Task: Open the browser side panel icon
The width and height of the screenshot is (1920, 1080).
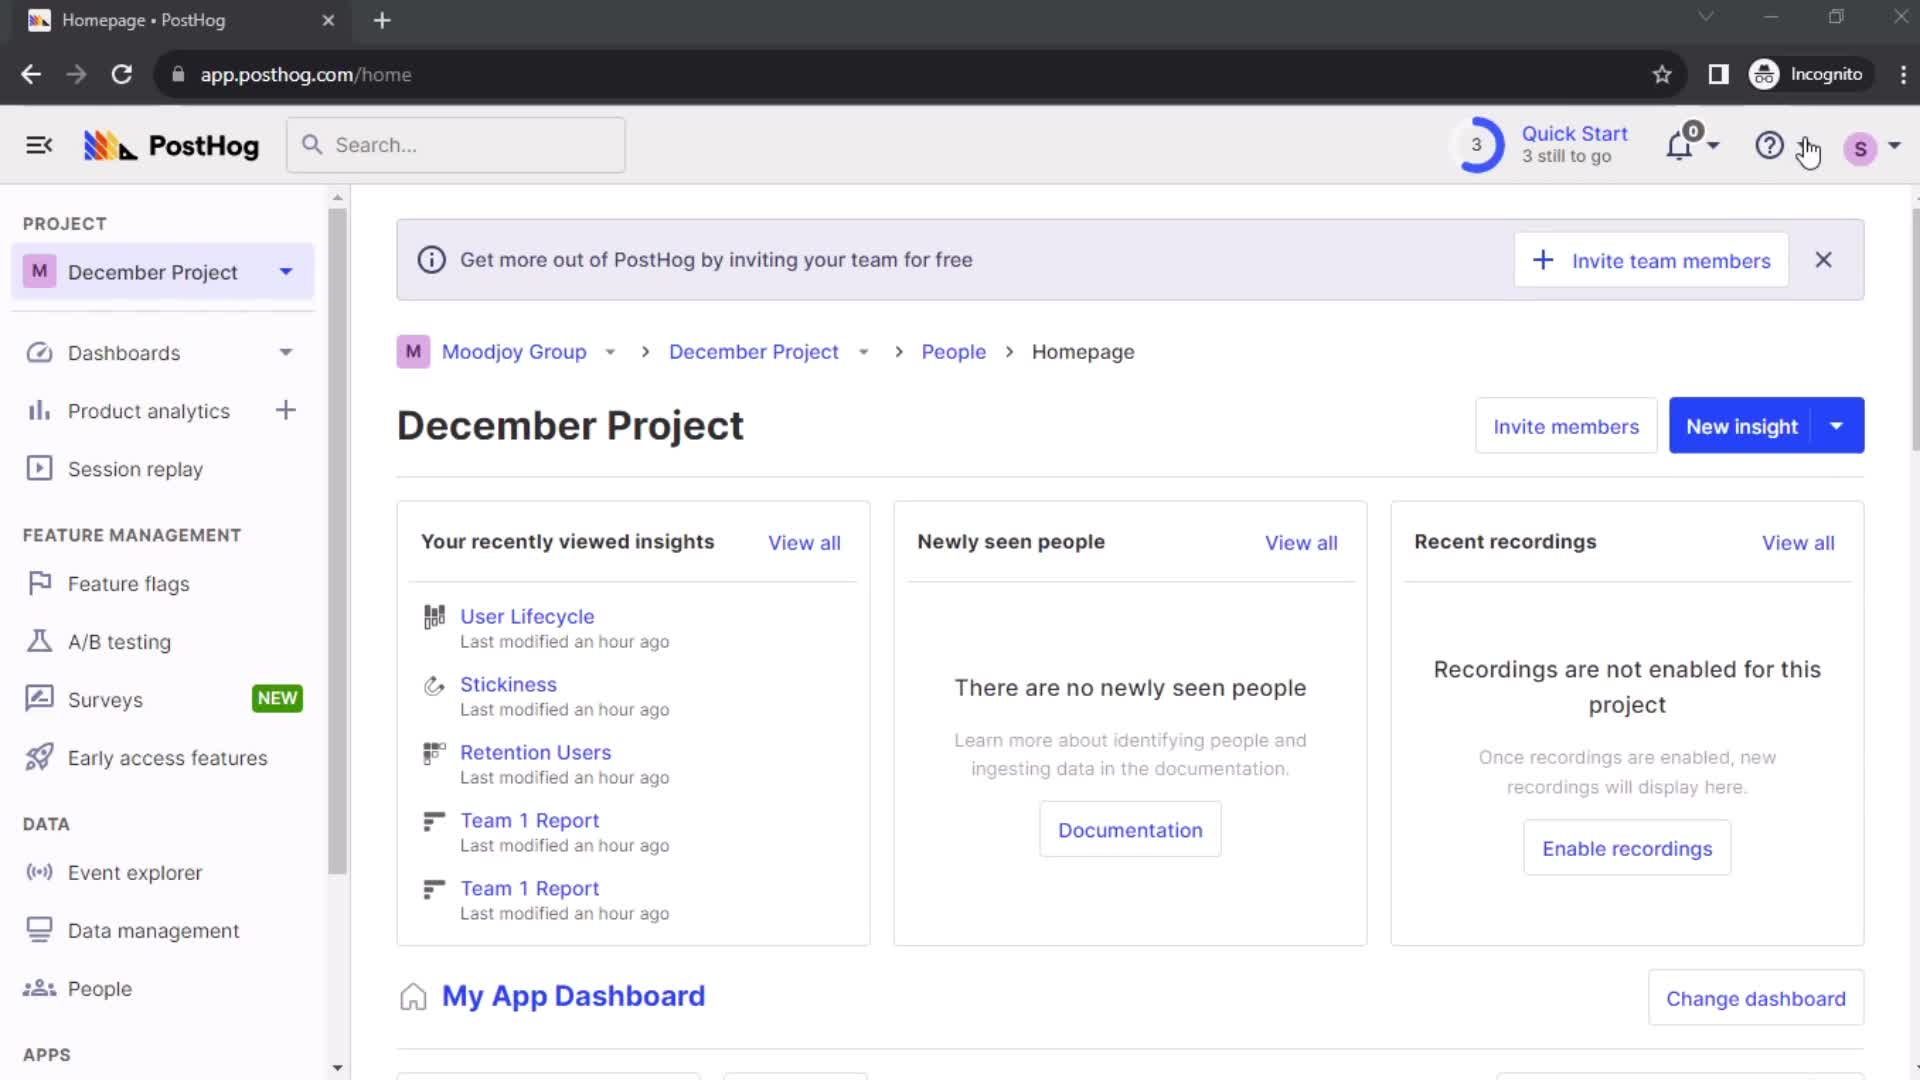Action: pos(1718,74)
